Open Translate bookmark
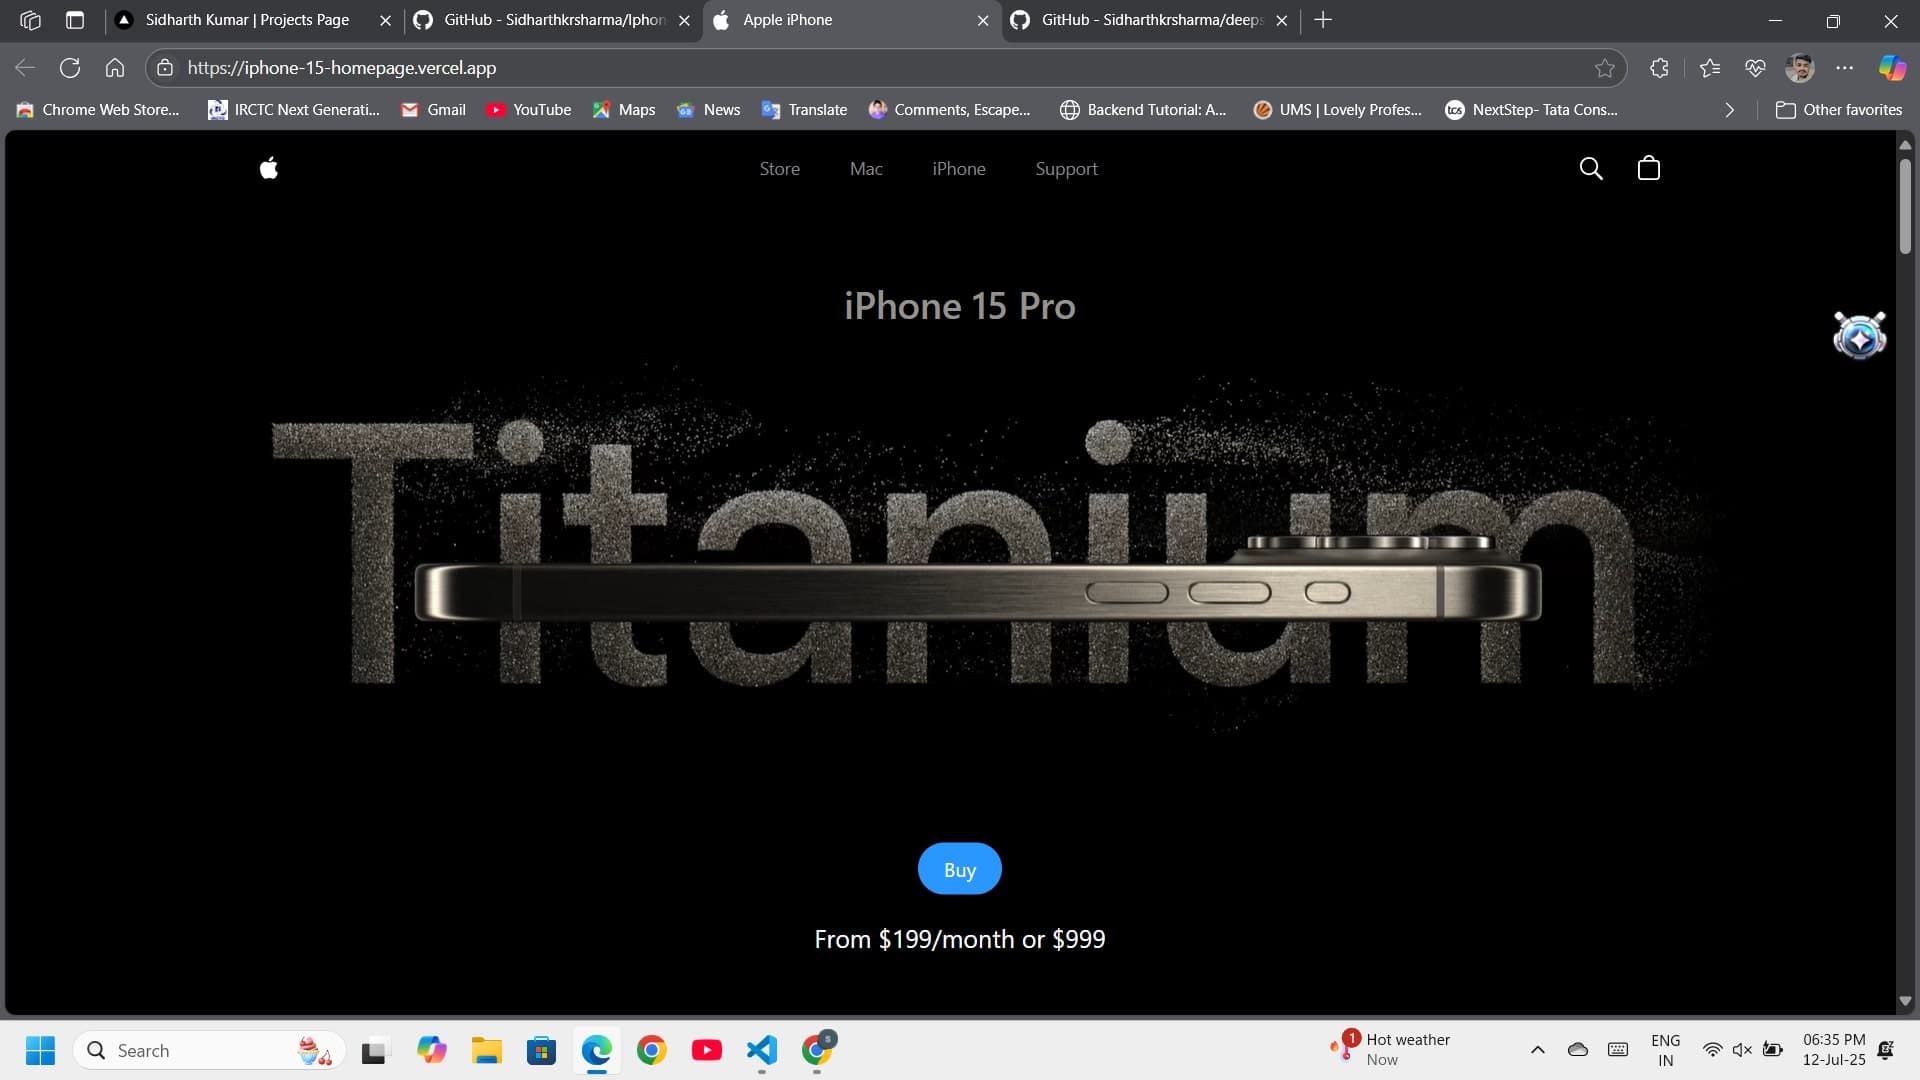The image size is (1920, 1080). tap(804, 110)
